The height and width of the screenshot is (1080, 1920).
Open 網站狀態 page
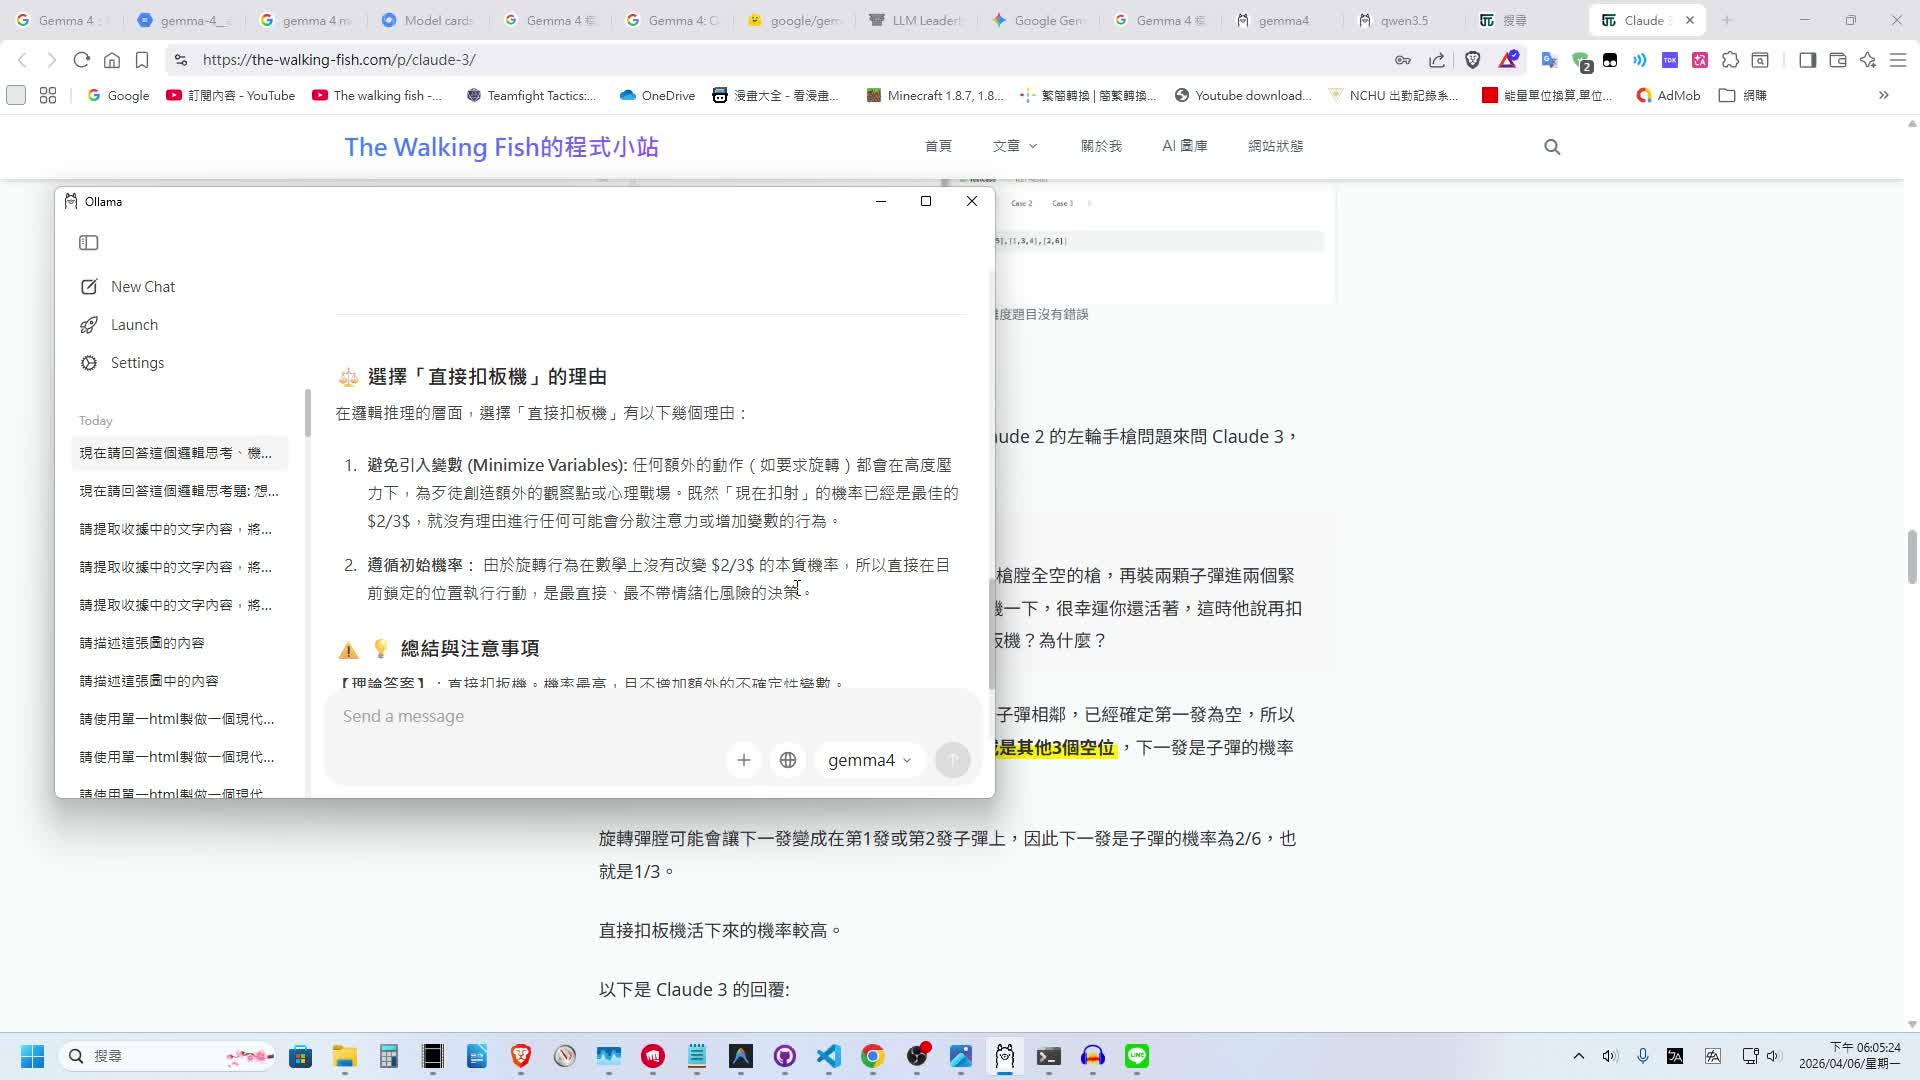[1275, 146]
